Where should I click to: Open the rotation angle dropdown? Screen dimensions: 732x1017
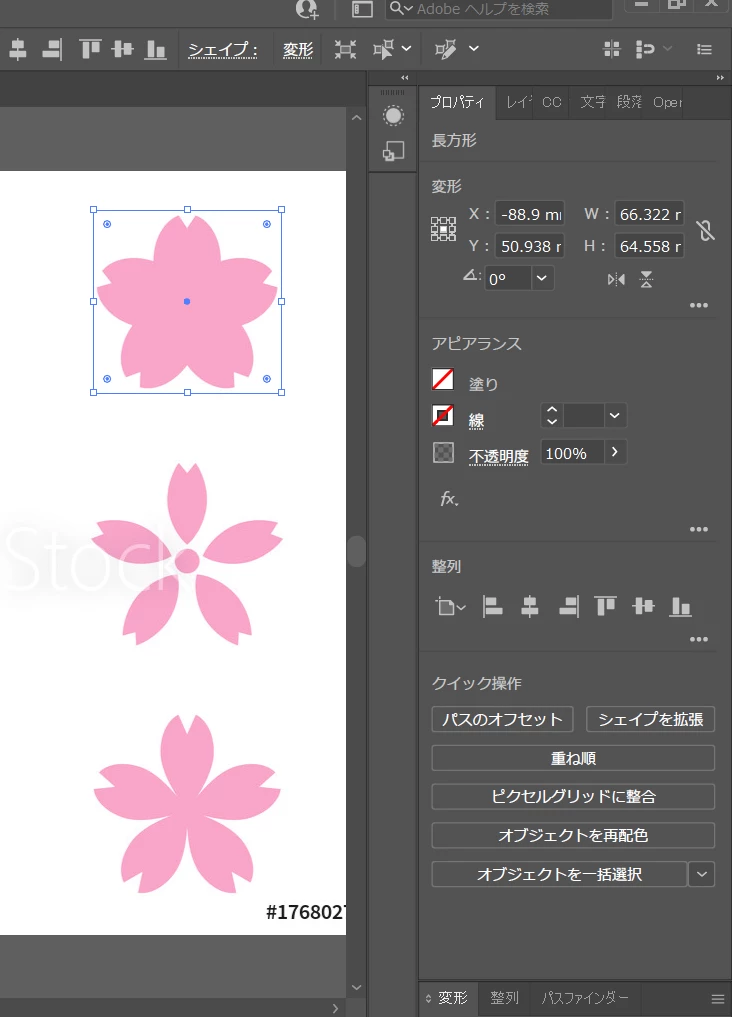point(541,278)
